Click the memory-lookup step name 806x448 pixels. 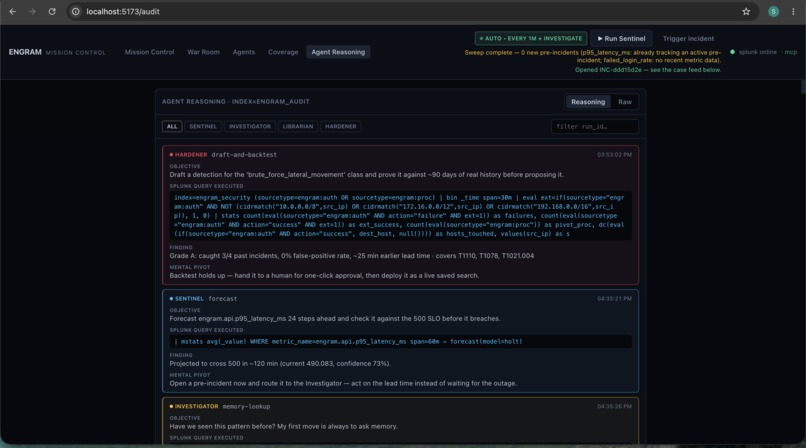[x=246, y=406]
